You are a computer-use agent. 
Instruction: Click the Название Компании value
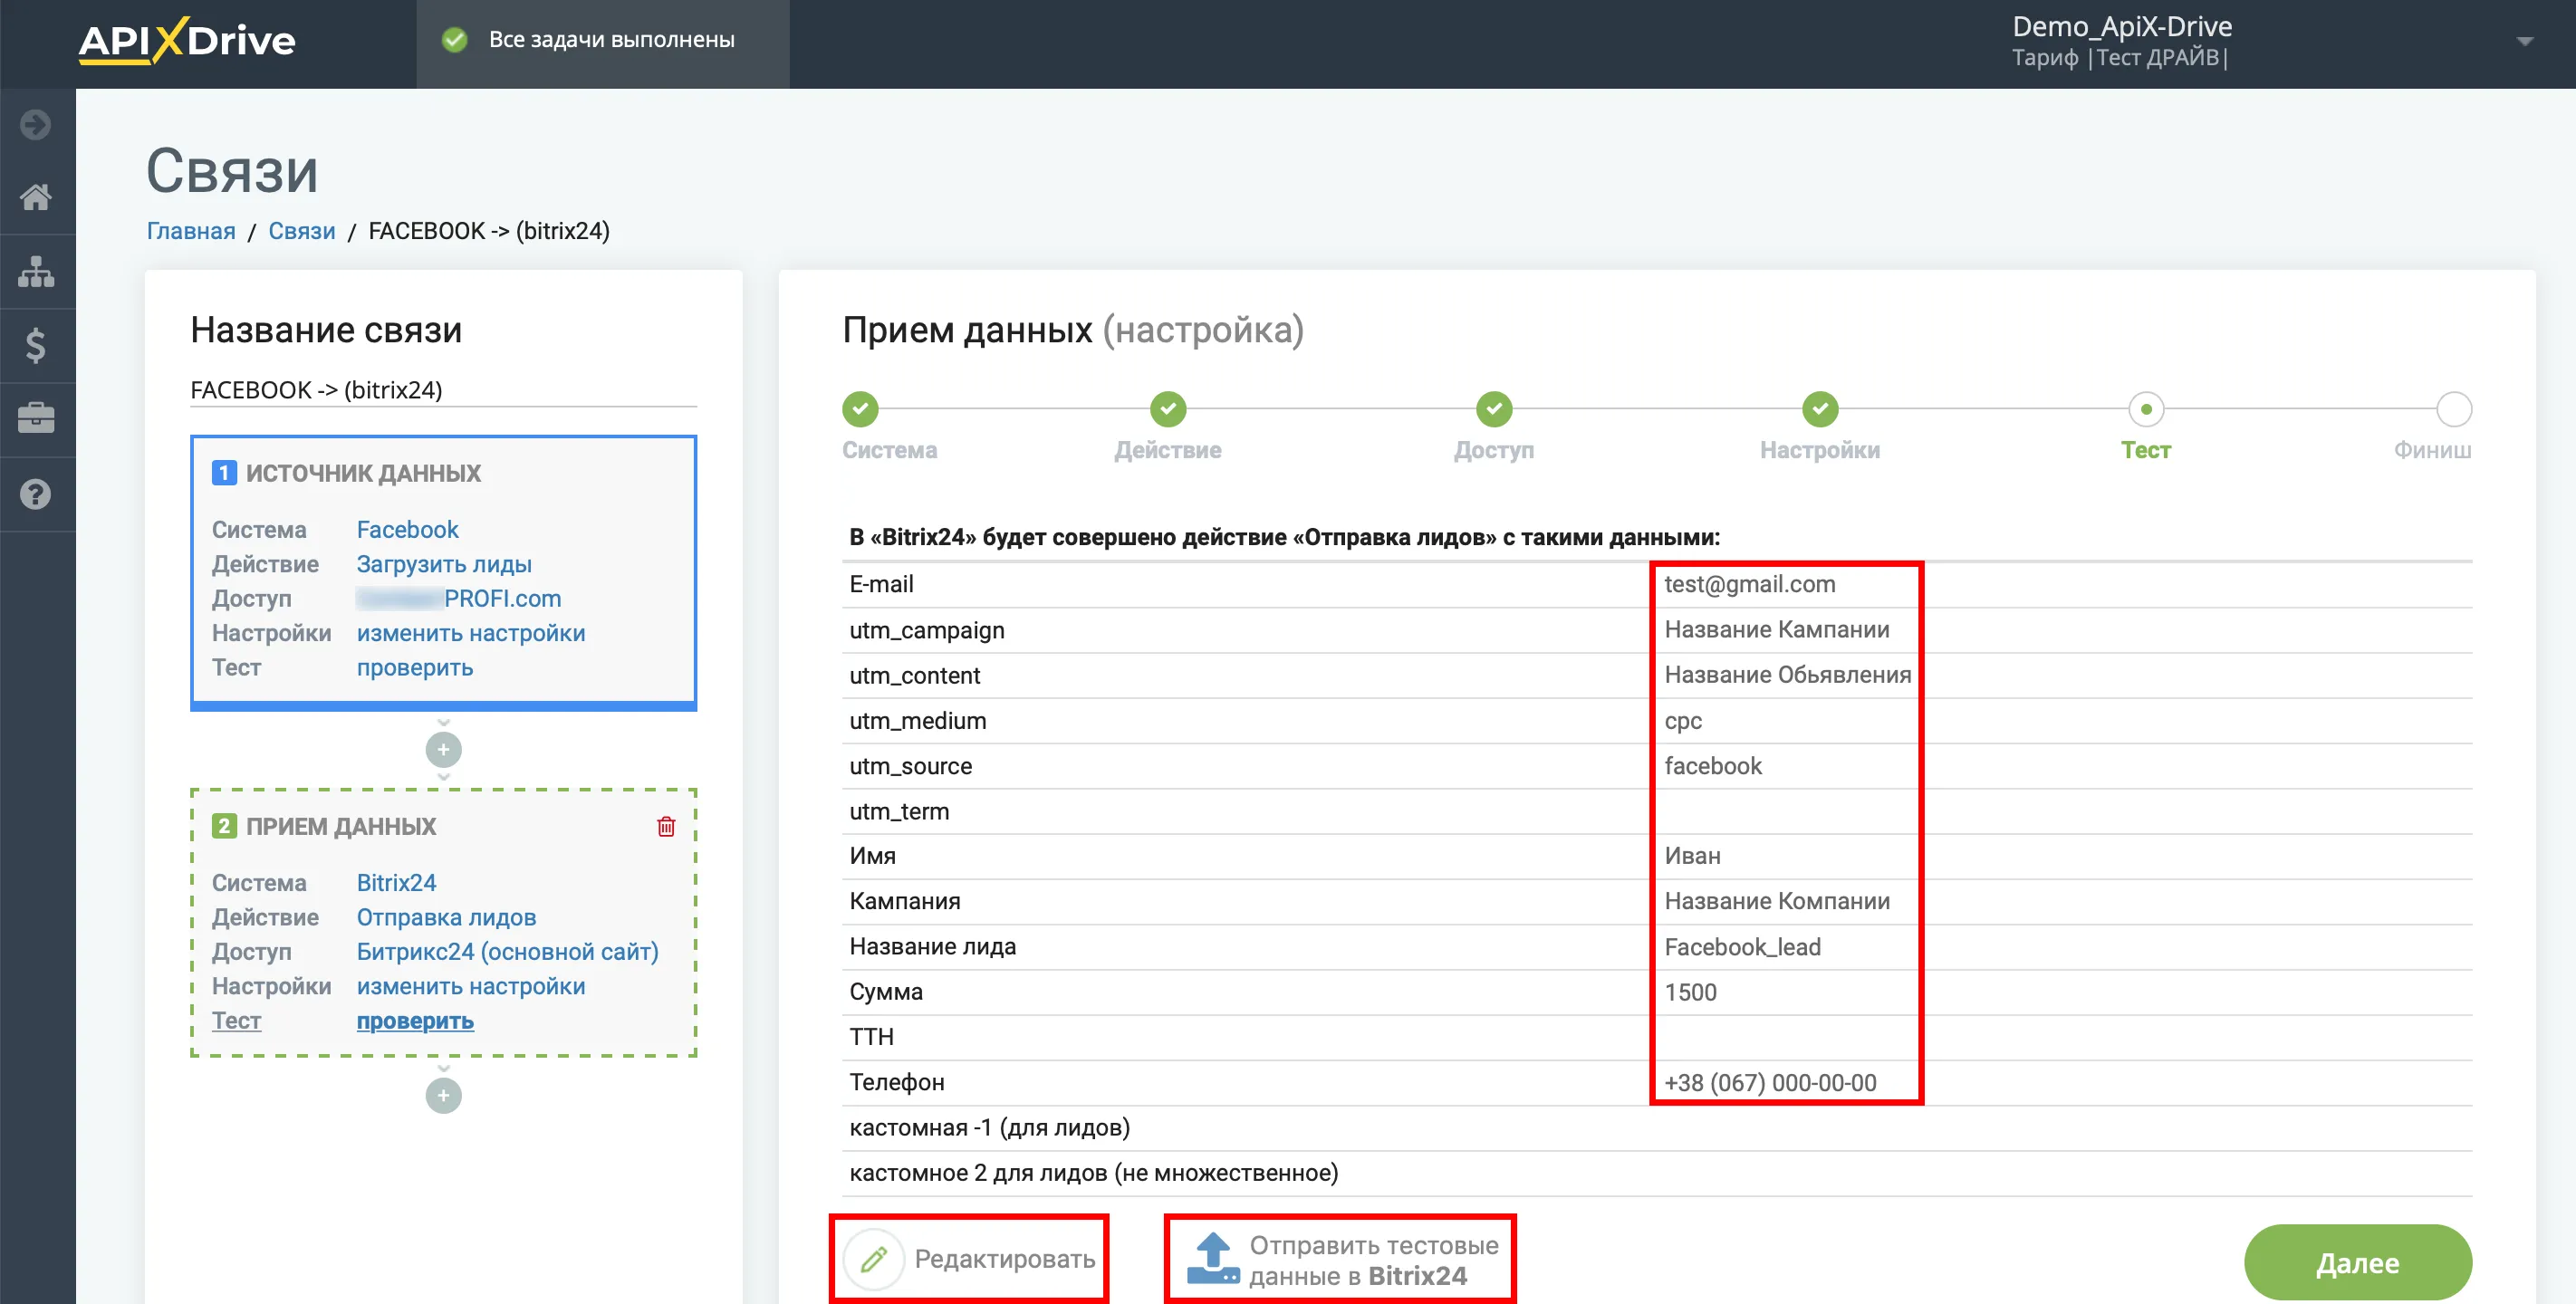(1777, 901)
